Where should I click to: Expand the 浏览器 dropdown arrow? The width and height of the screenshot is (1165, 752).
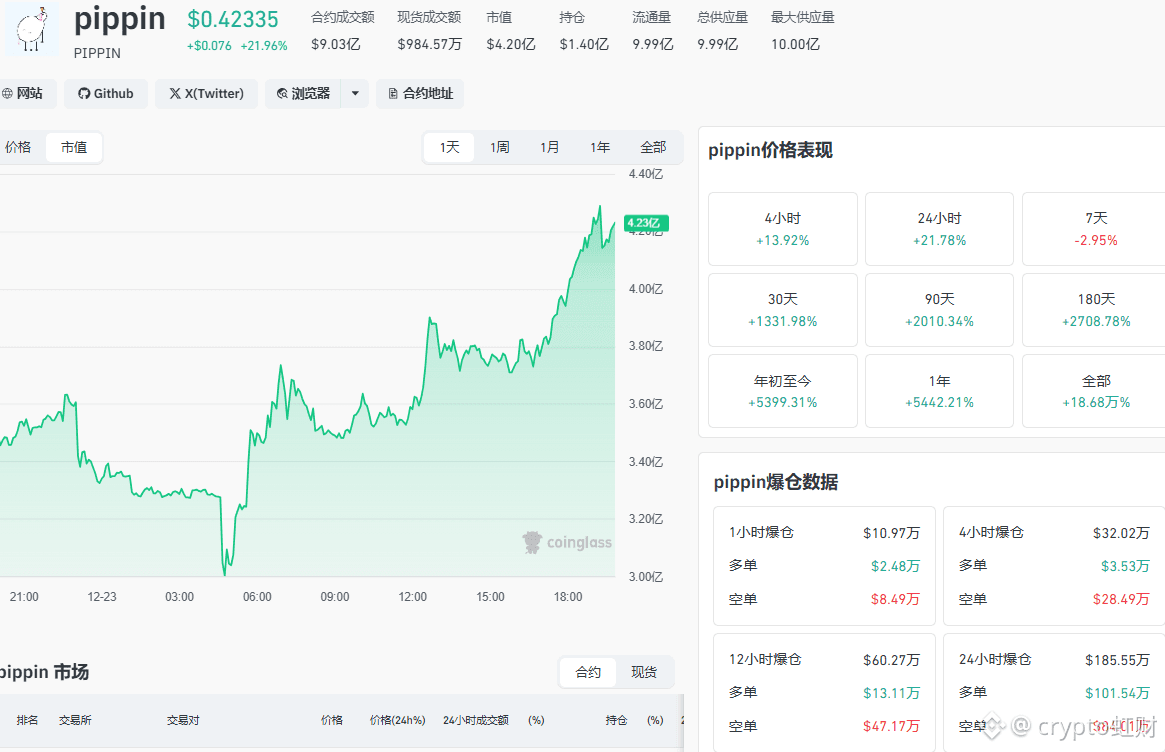pos(355,94)
